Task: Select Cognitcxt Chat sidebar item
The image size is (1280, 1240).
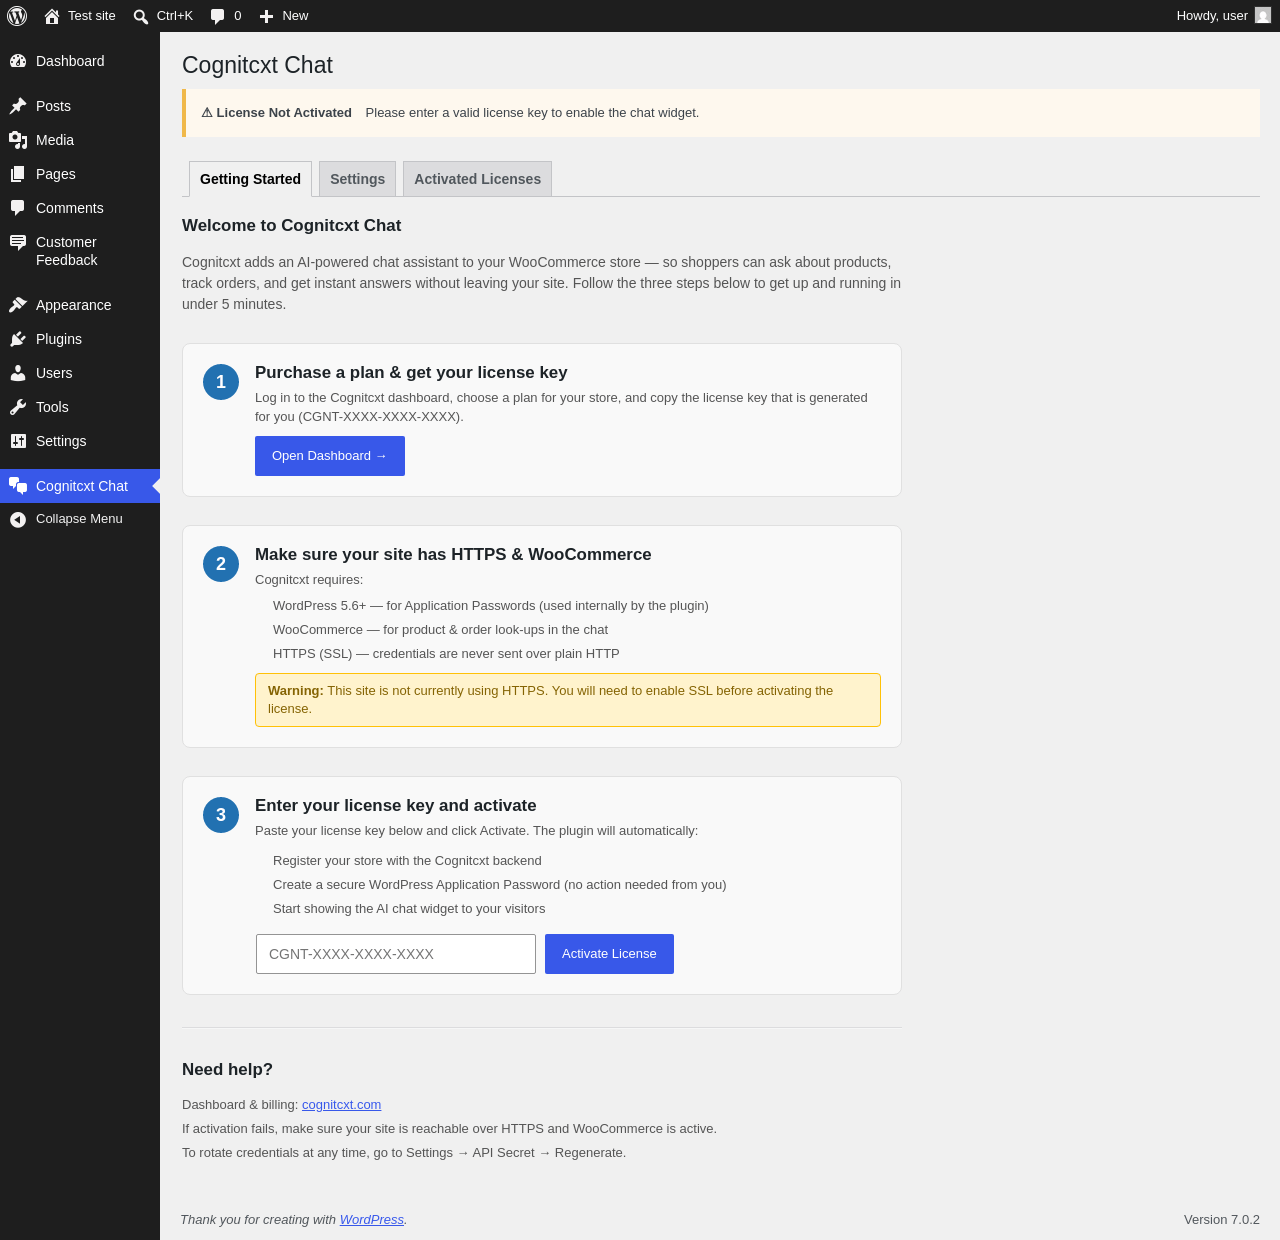Action: pyautogui.click(x=80, y=486)
